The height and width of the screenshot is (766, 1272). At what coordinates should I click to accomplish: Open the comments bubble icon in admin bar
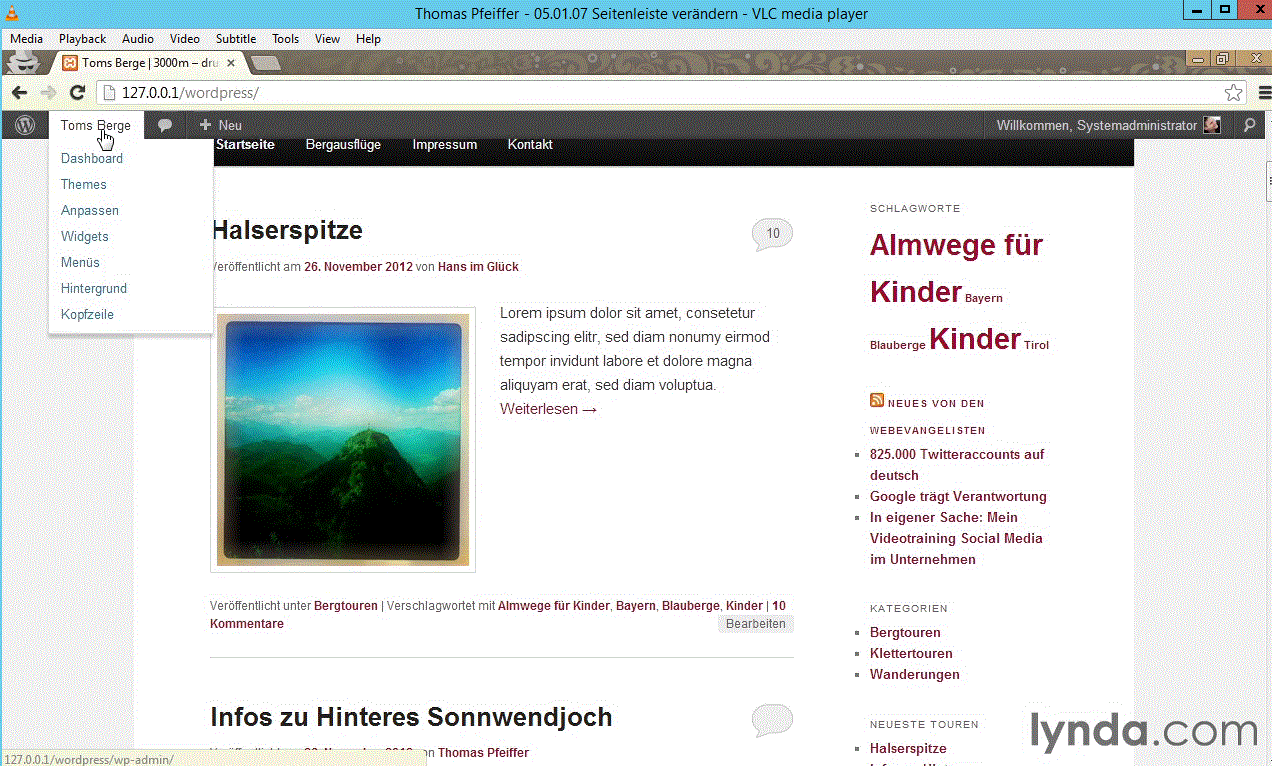[165, 125]
